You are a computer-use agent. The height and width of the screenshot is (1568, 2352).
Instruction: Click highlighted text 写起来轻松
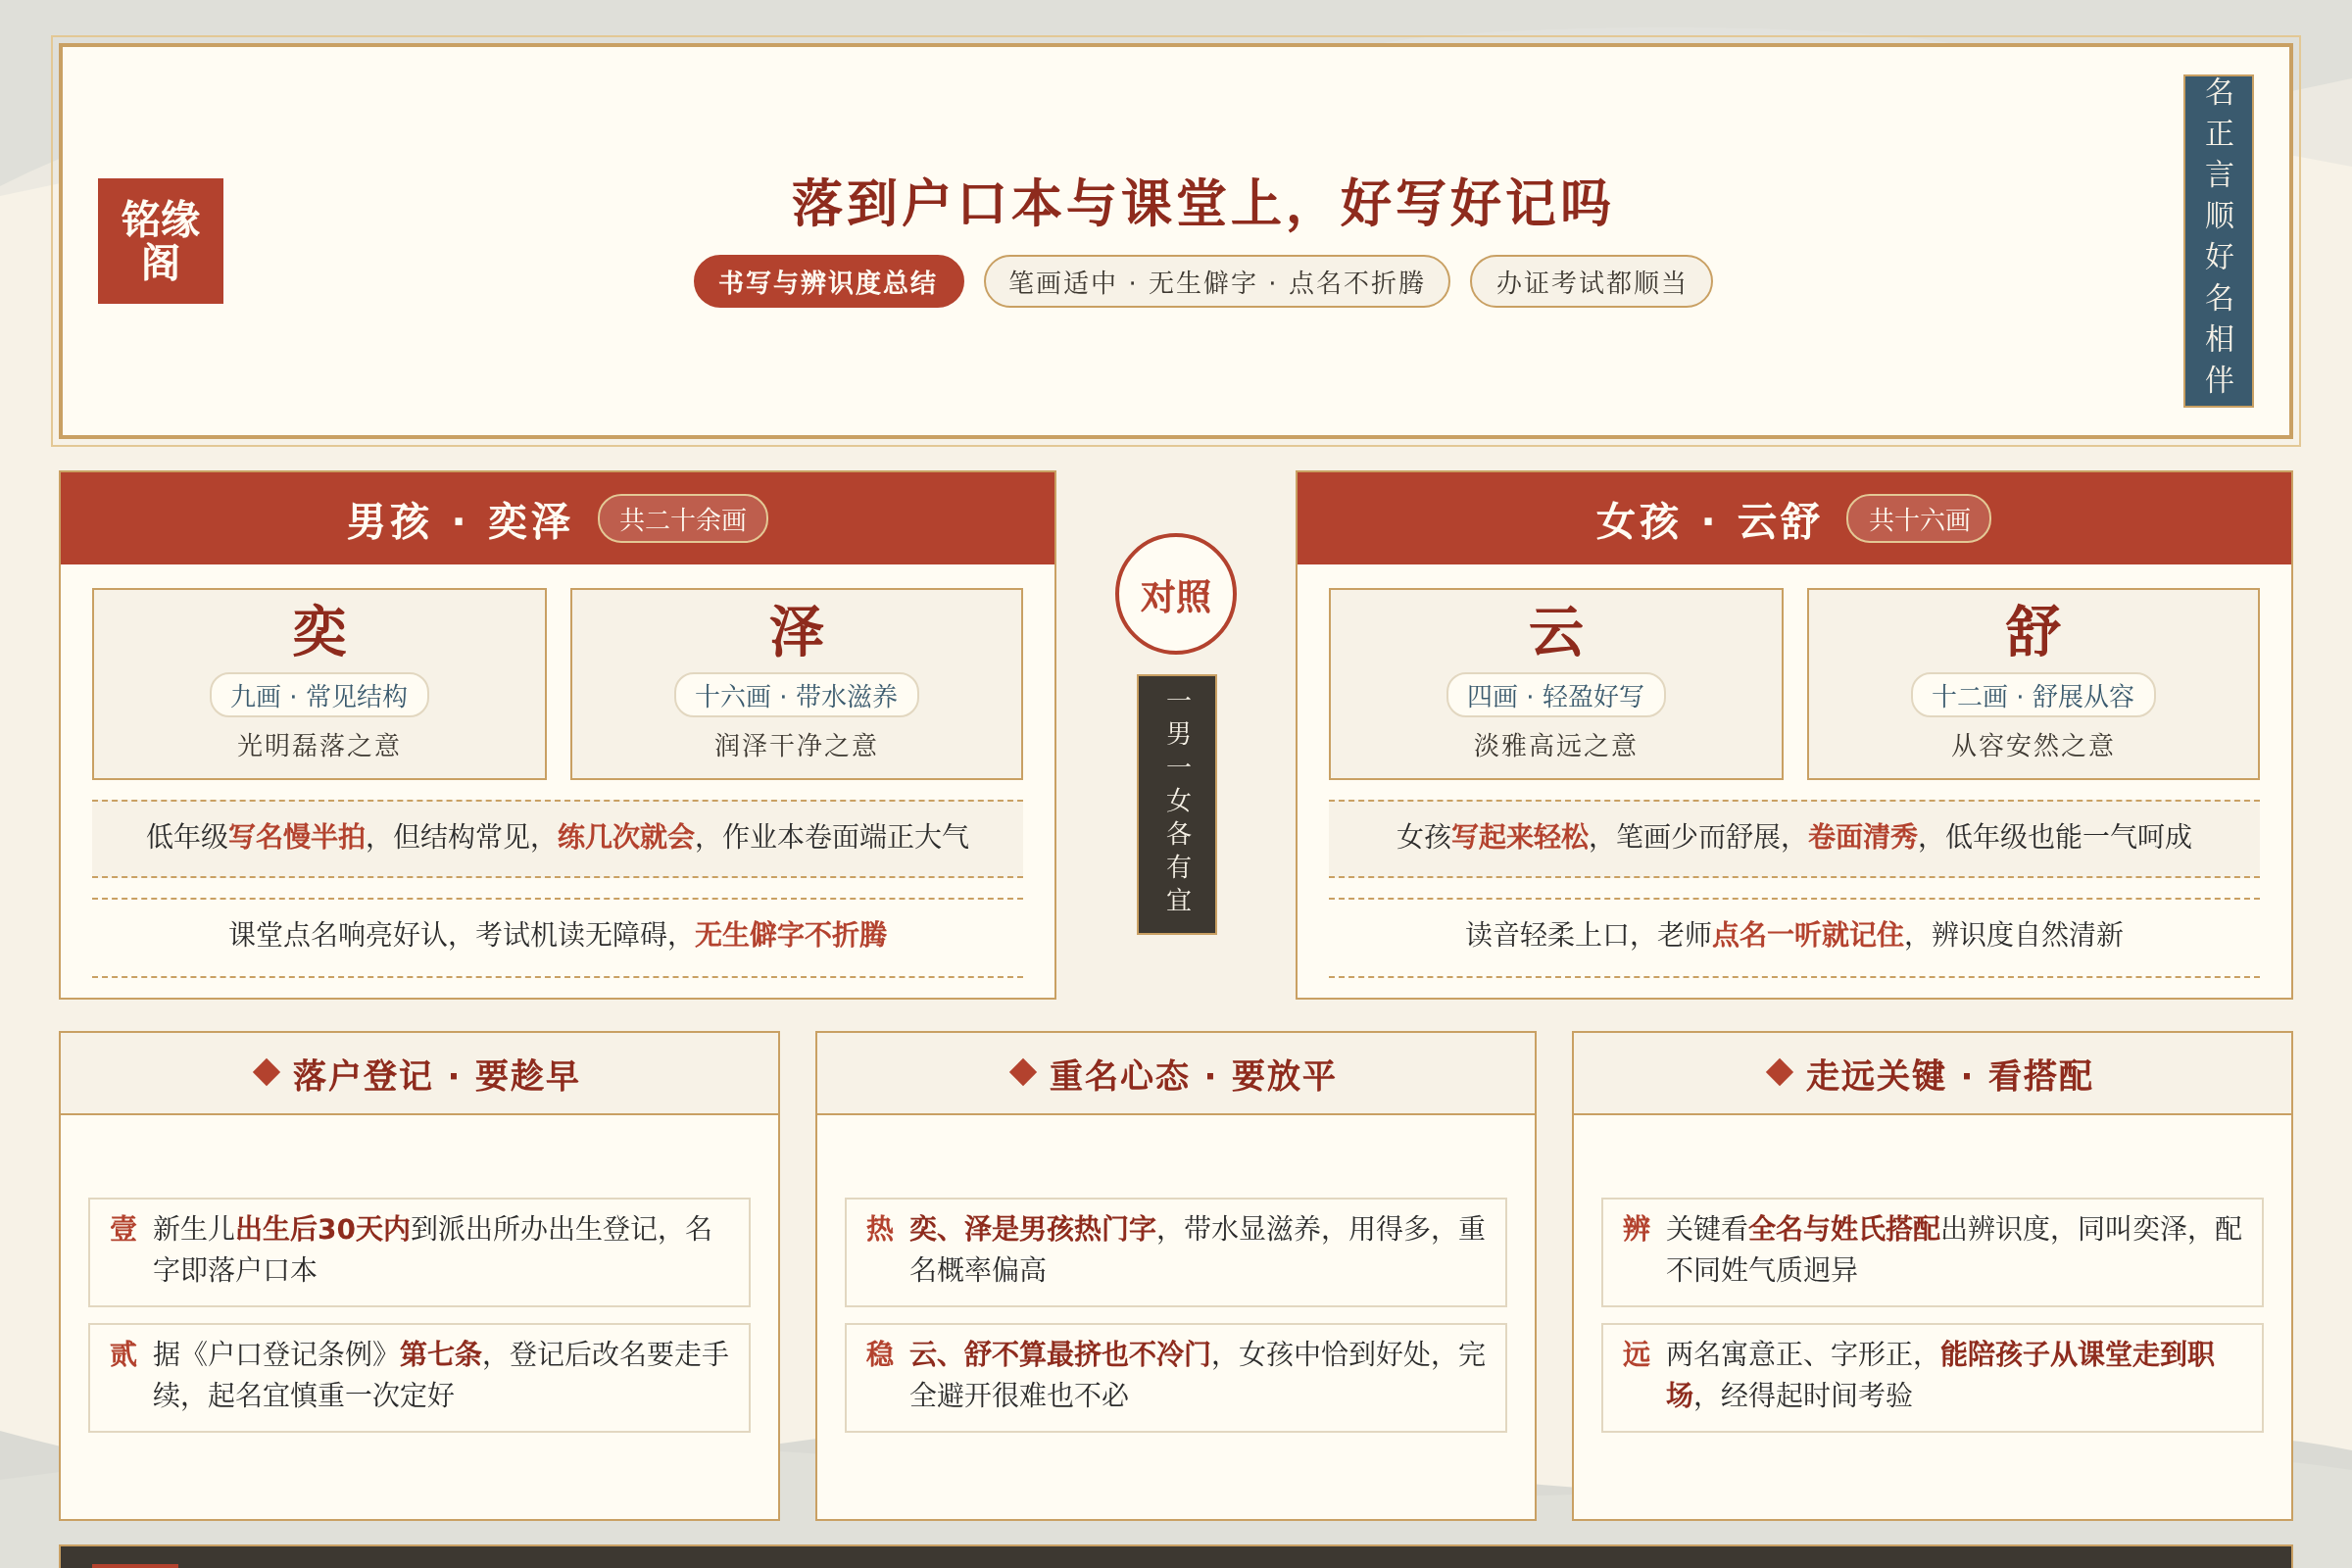(1520, 836)
